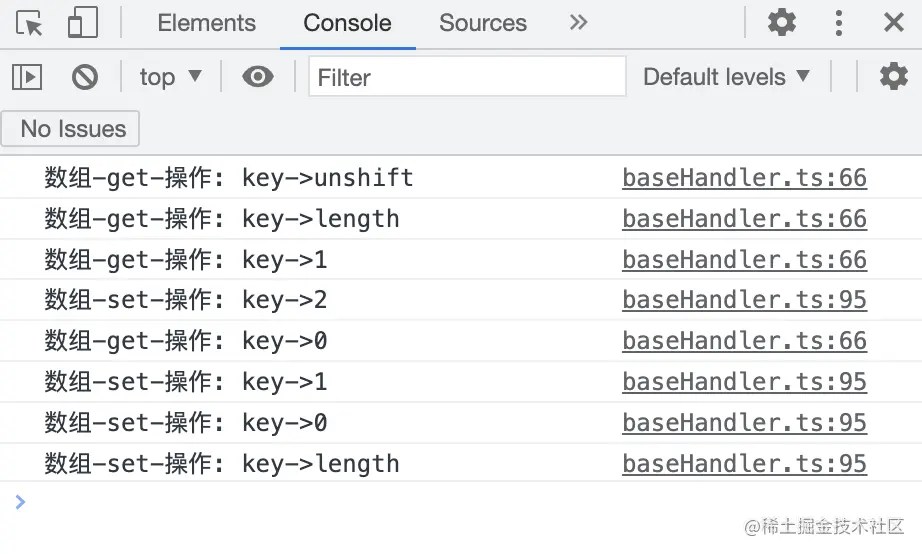
Task: Switch to the Elements tab
Action: 207,23
